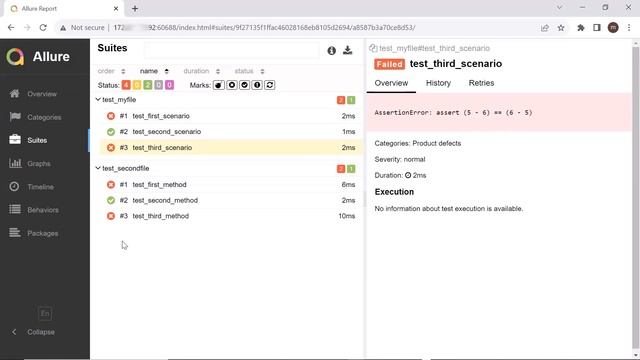
Task: Collapse the Allure sidebar
Action: [x=33, y=332]
